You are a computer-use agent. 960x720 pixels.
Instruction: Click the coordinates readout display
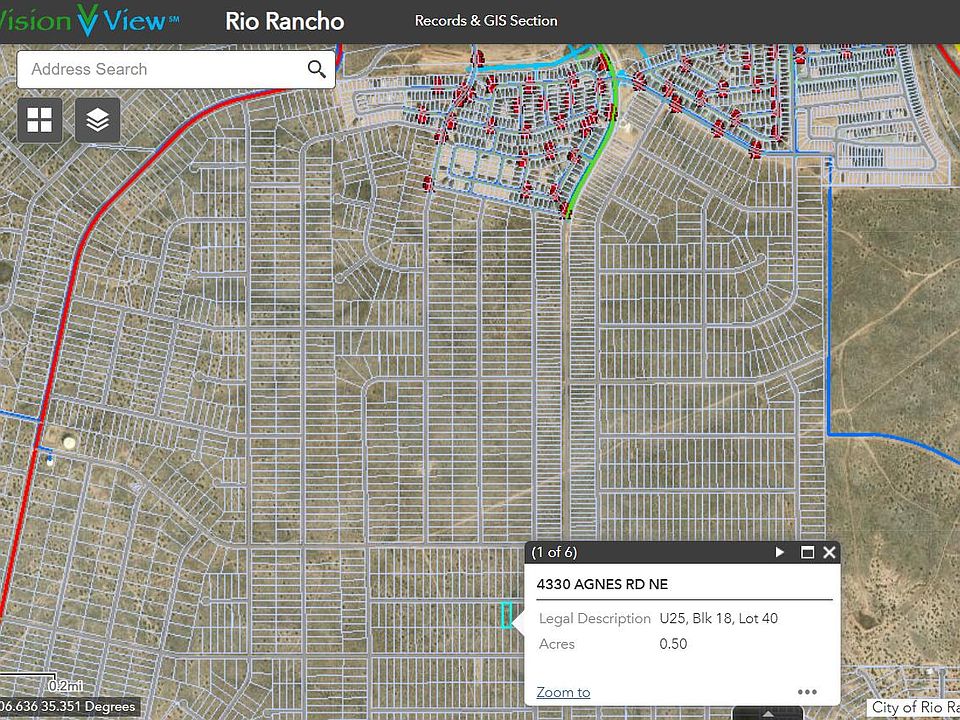(68, 707)
